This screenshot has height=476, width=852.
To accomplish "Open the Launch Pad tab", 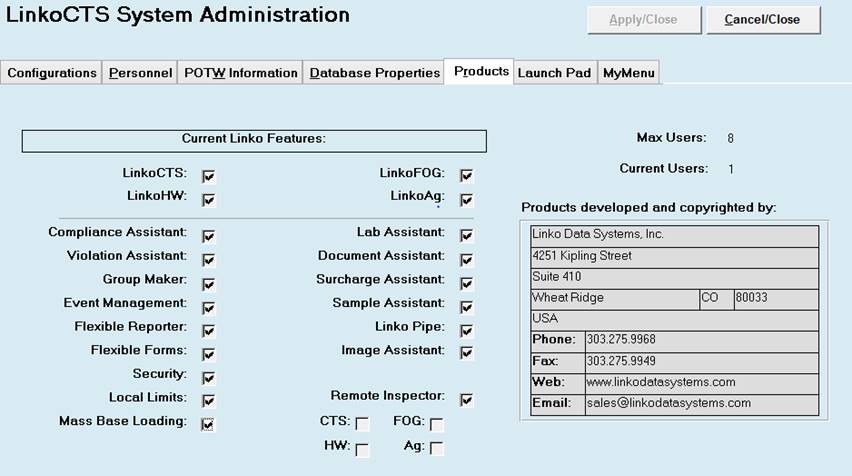I will 554,73.
